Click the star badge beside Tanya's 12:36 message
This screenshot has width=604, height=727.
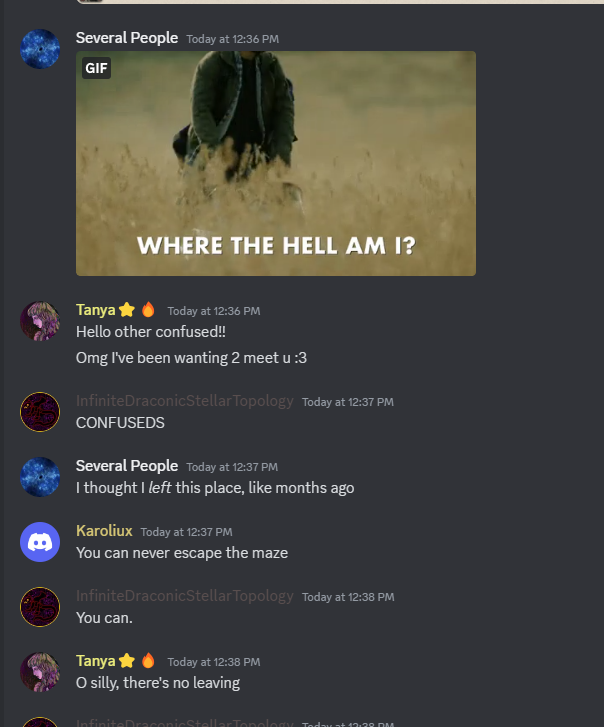click(x=127, y=310)
